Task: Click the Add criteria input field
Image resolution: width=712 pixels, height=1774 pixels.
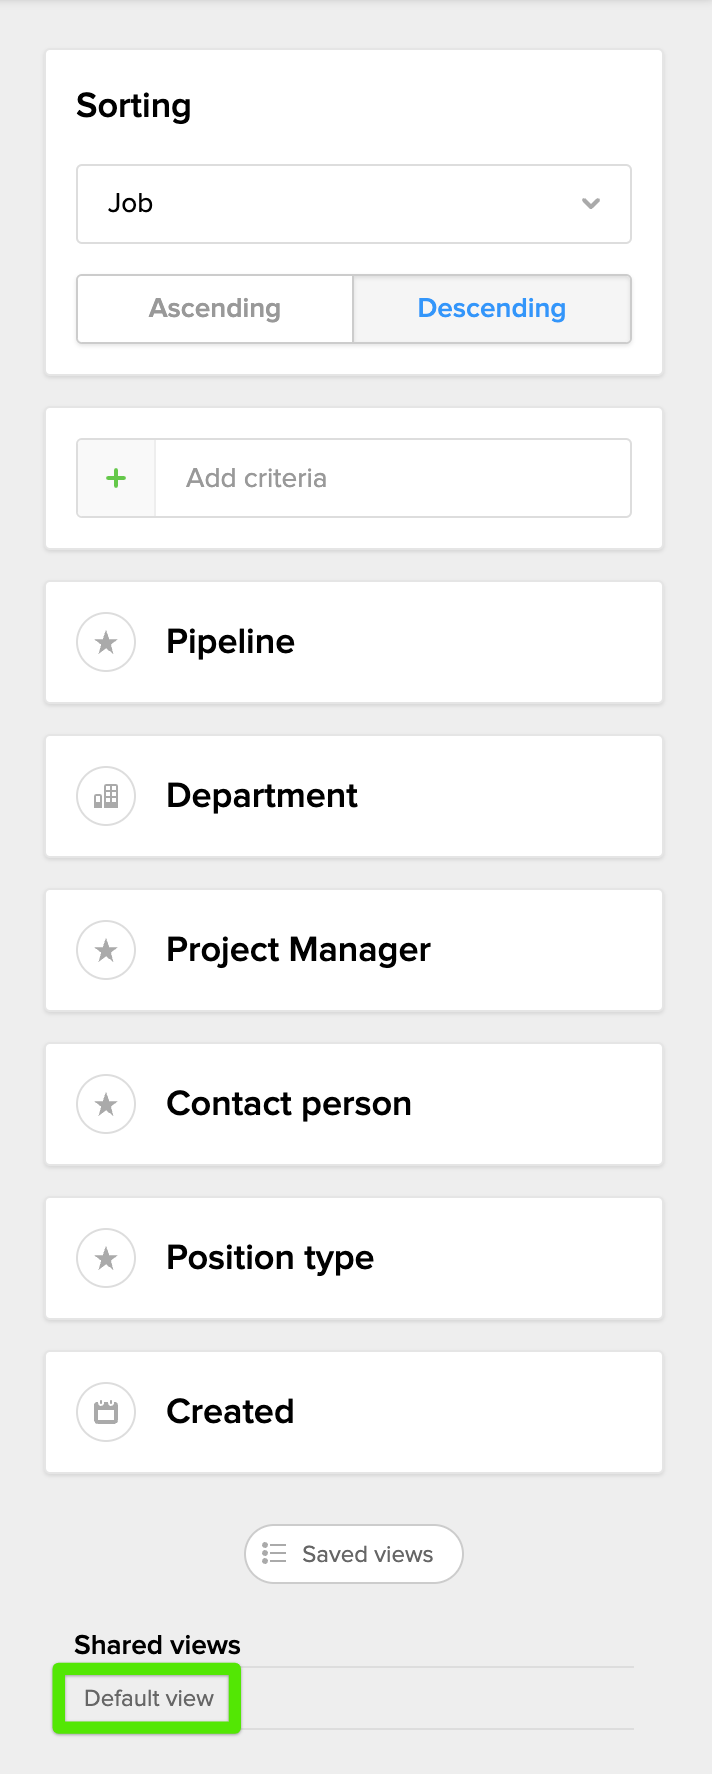Action: point(392,478)
